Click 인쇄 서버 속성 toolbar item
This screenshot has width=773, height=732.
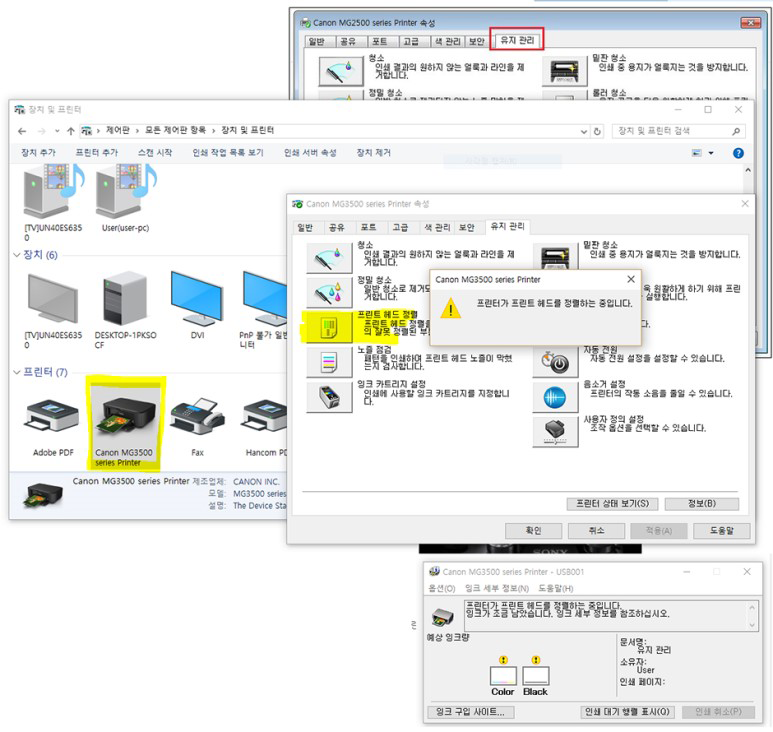(310, 152)
